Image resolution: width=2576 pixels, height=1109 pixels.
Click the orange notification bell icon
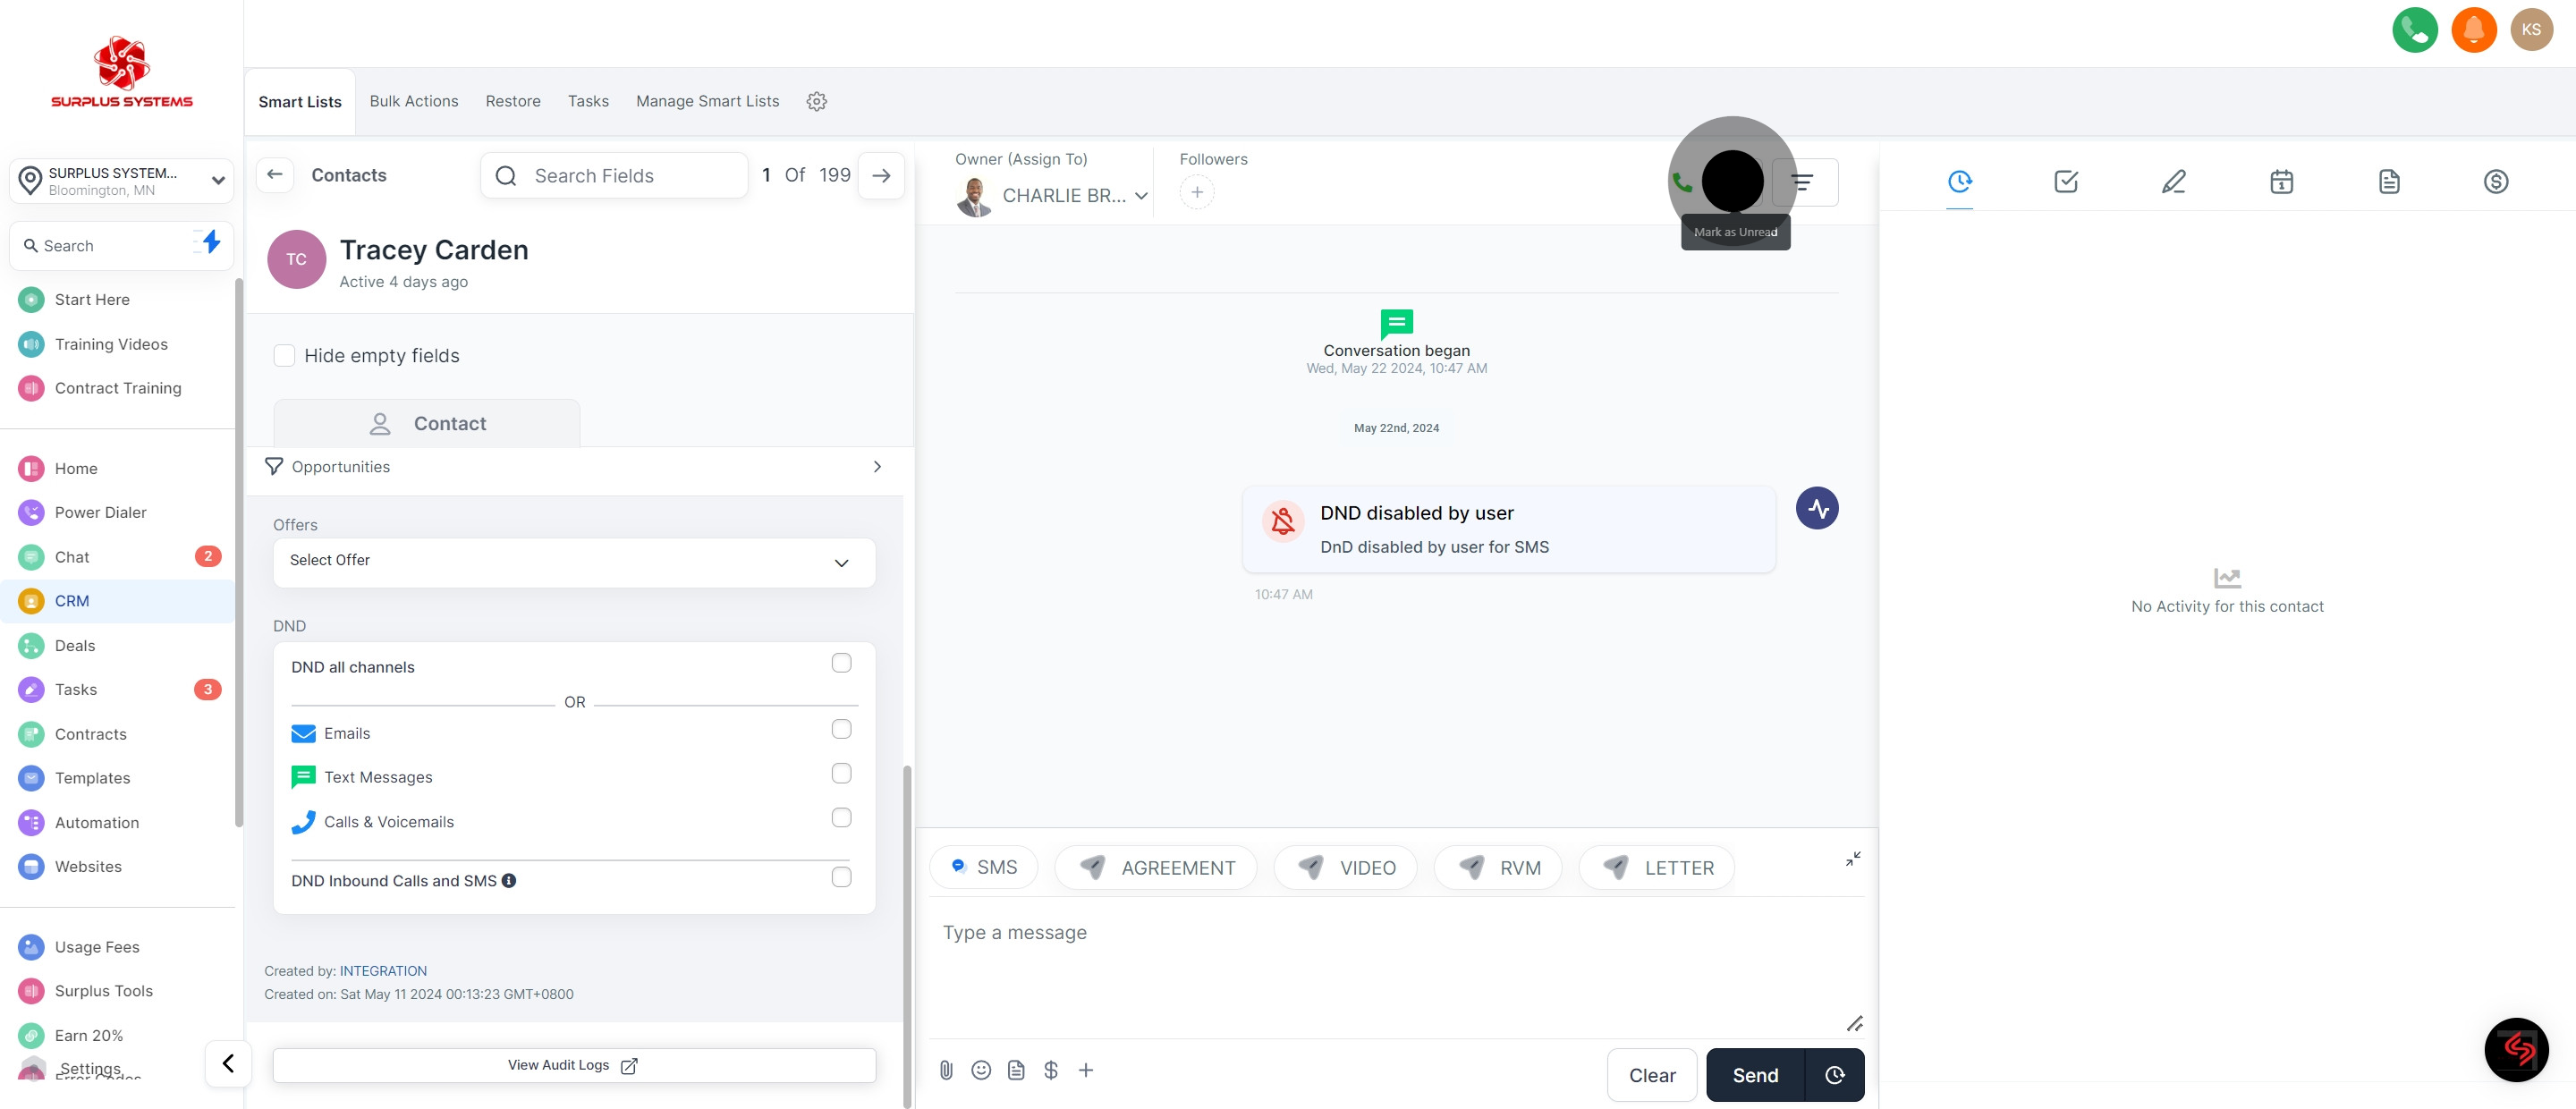click(2473, 30)
